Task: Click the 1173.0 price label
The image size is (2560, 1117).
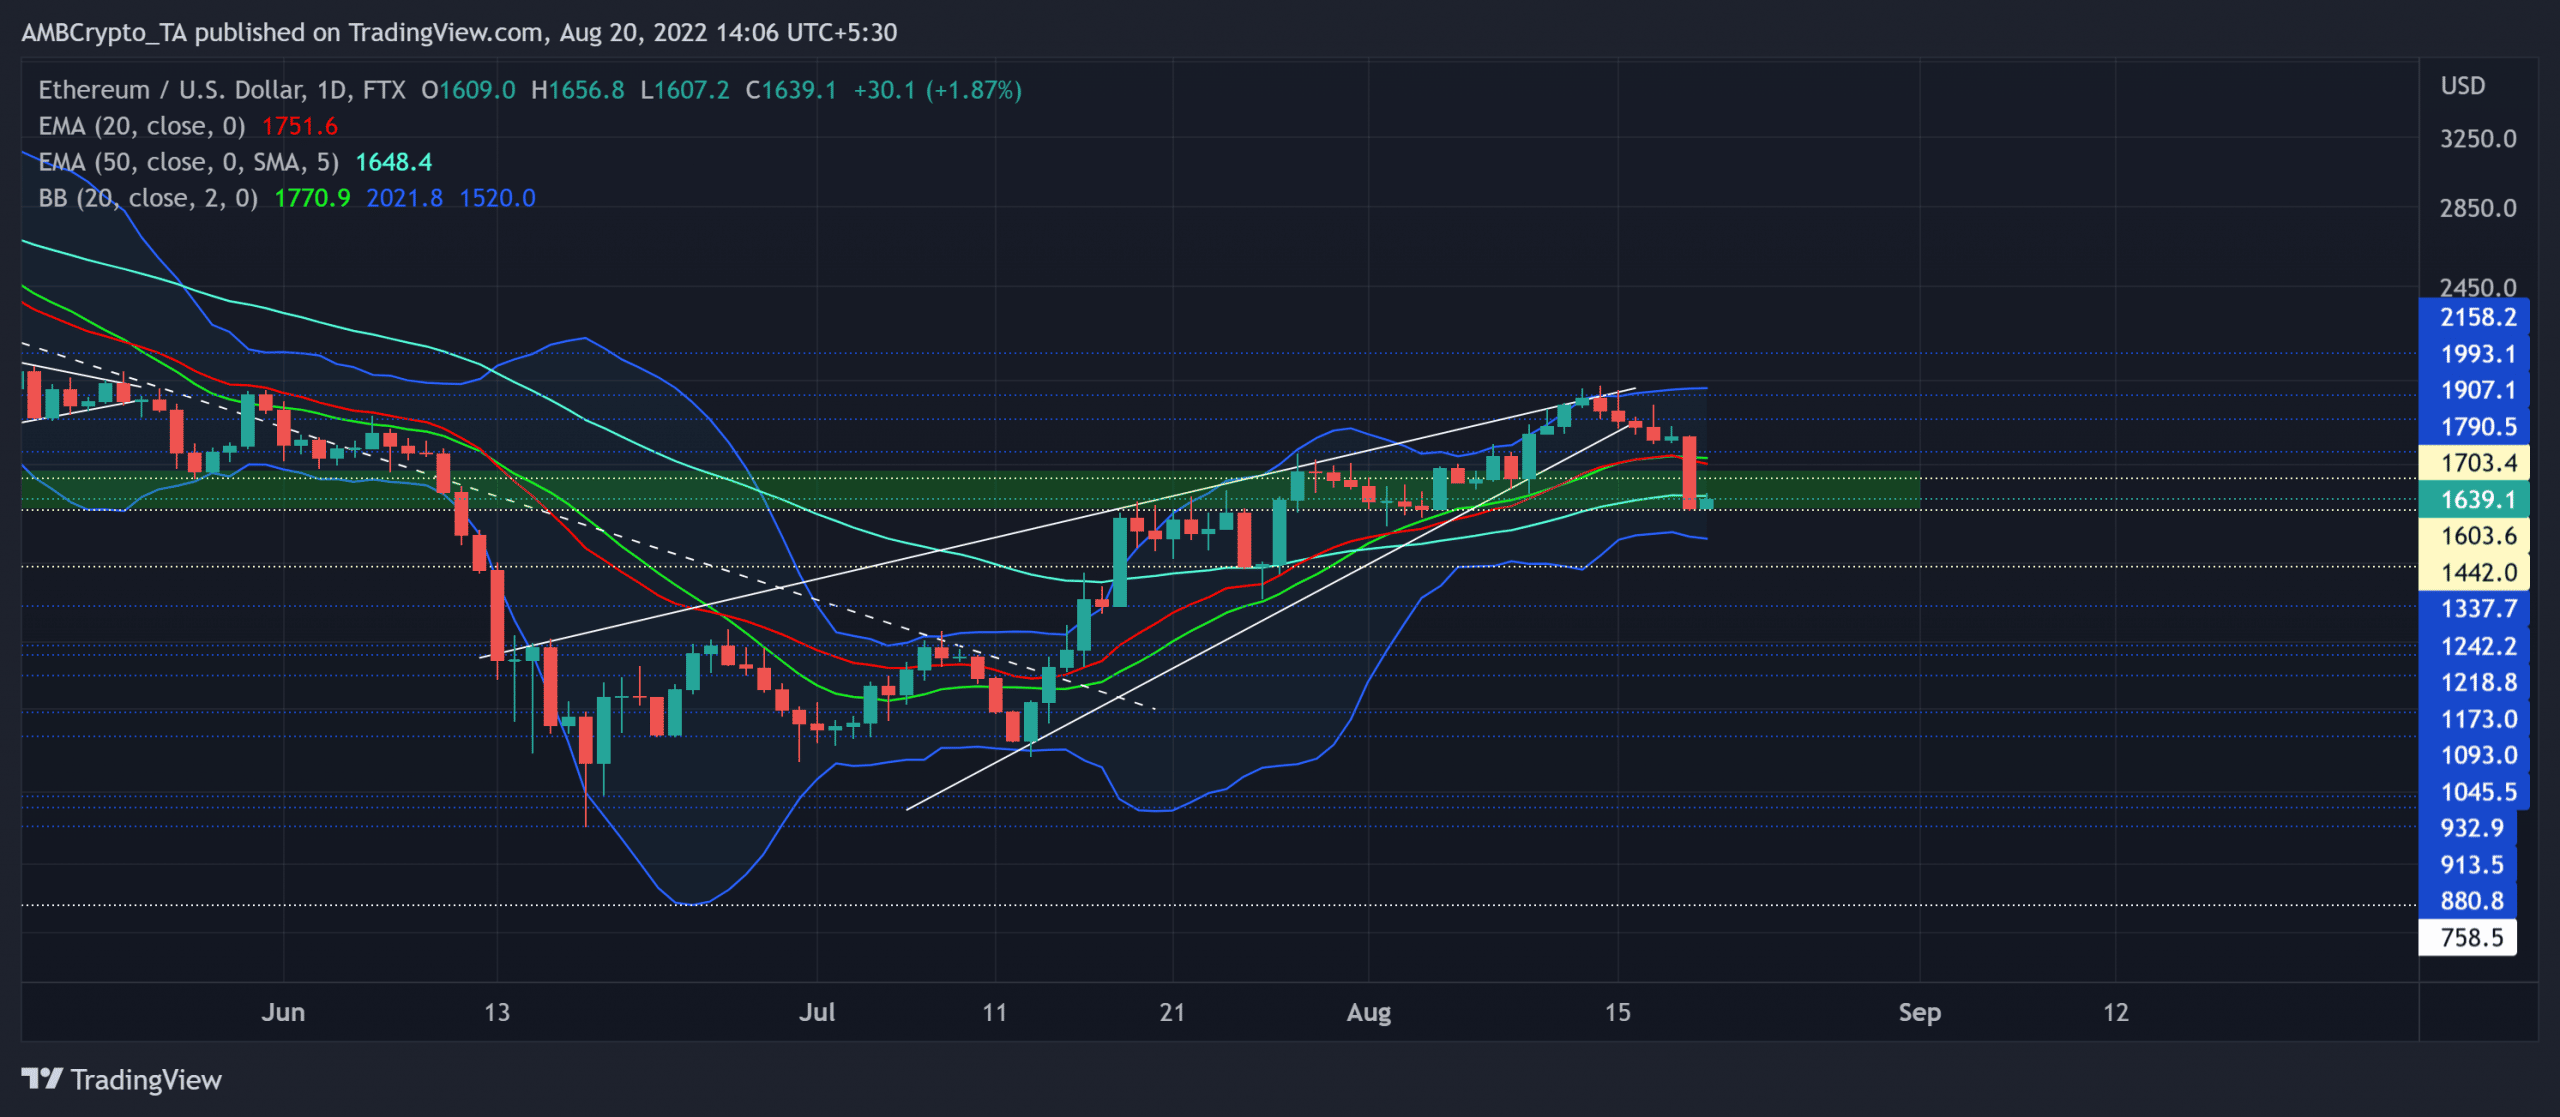Action: click(2474, 719)
